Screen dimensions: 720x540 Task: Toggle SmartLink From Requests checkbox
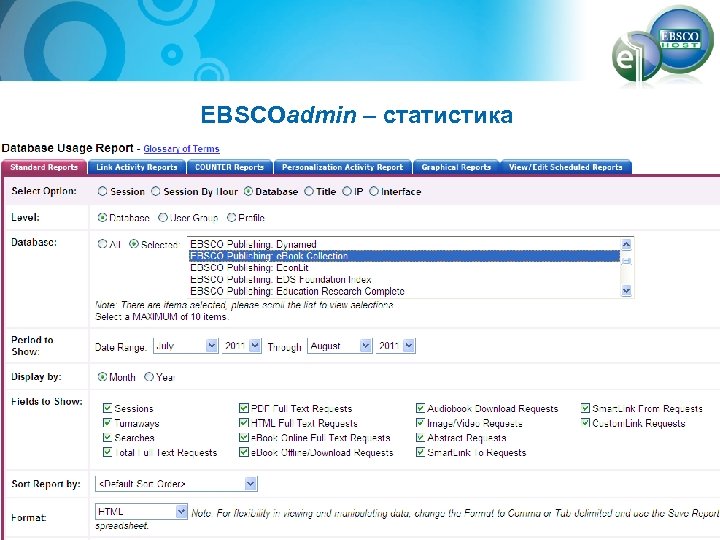(585, 408)
